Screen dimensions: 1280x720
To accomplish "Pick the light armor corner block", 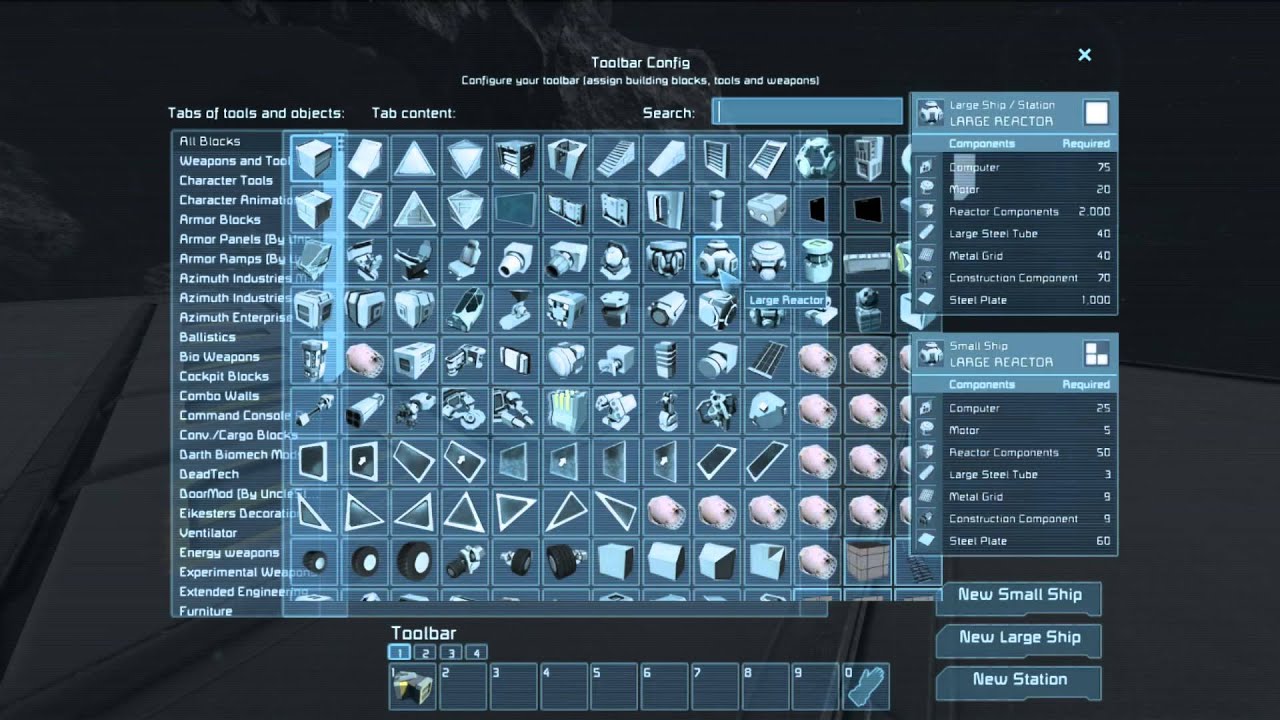I will click(414, 158).
